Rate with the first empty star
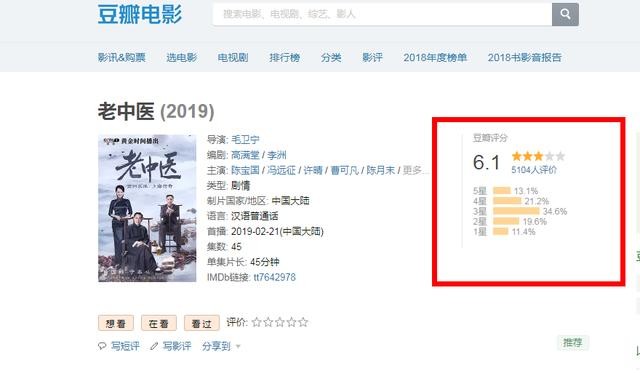Image resolution: width=640 pixels, height=373 pixels. pos(256,322)
